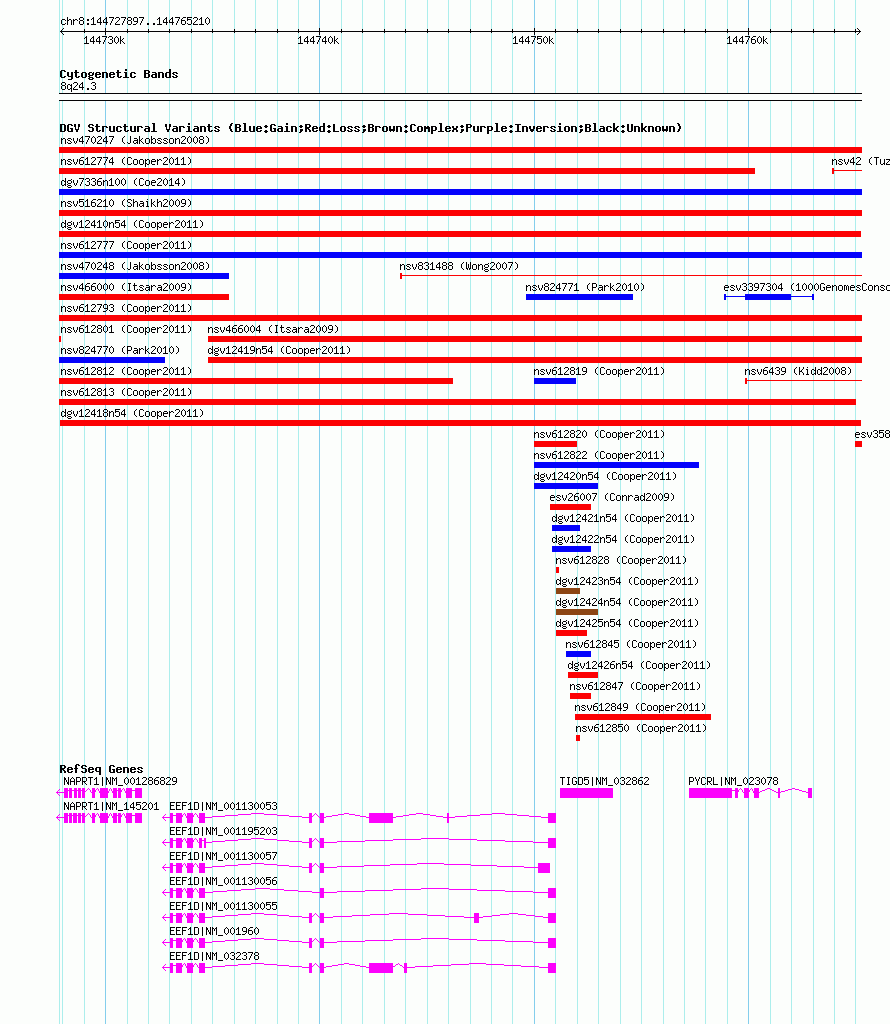This screenshot has width=890, height=1024.
Task: Click the nsv612819 (Cooper2011) label
Action: coord(599,371)
